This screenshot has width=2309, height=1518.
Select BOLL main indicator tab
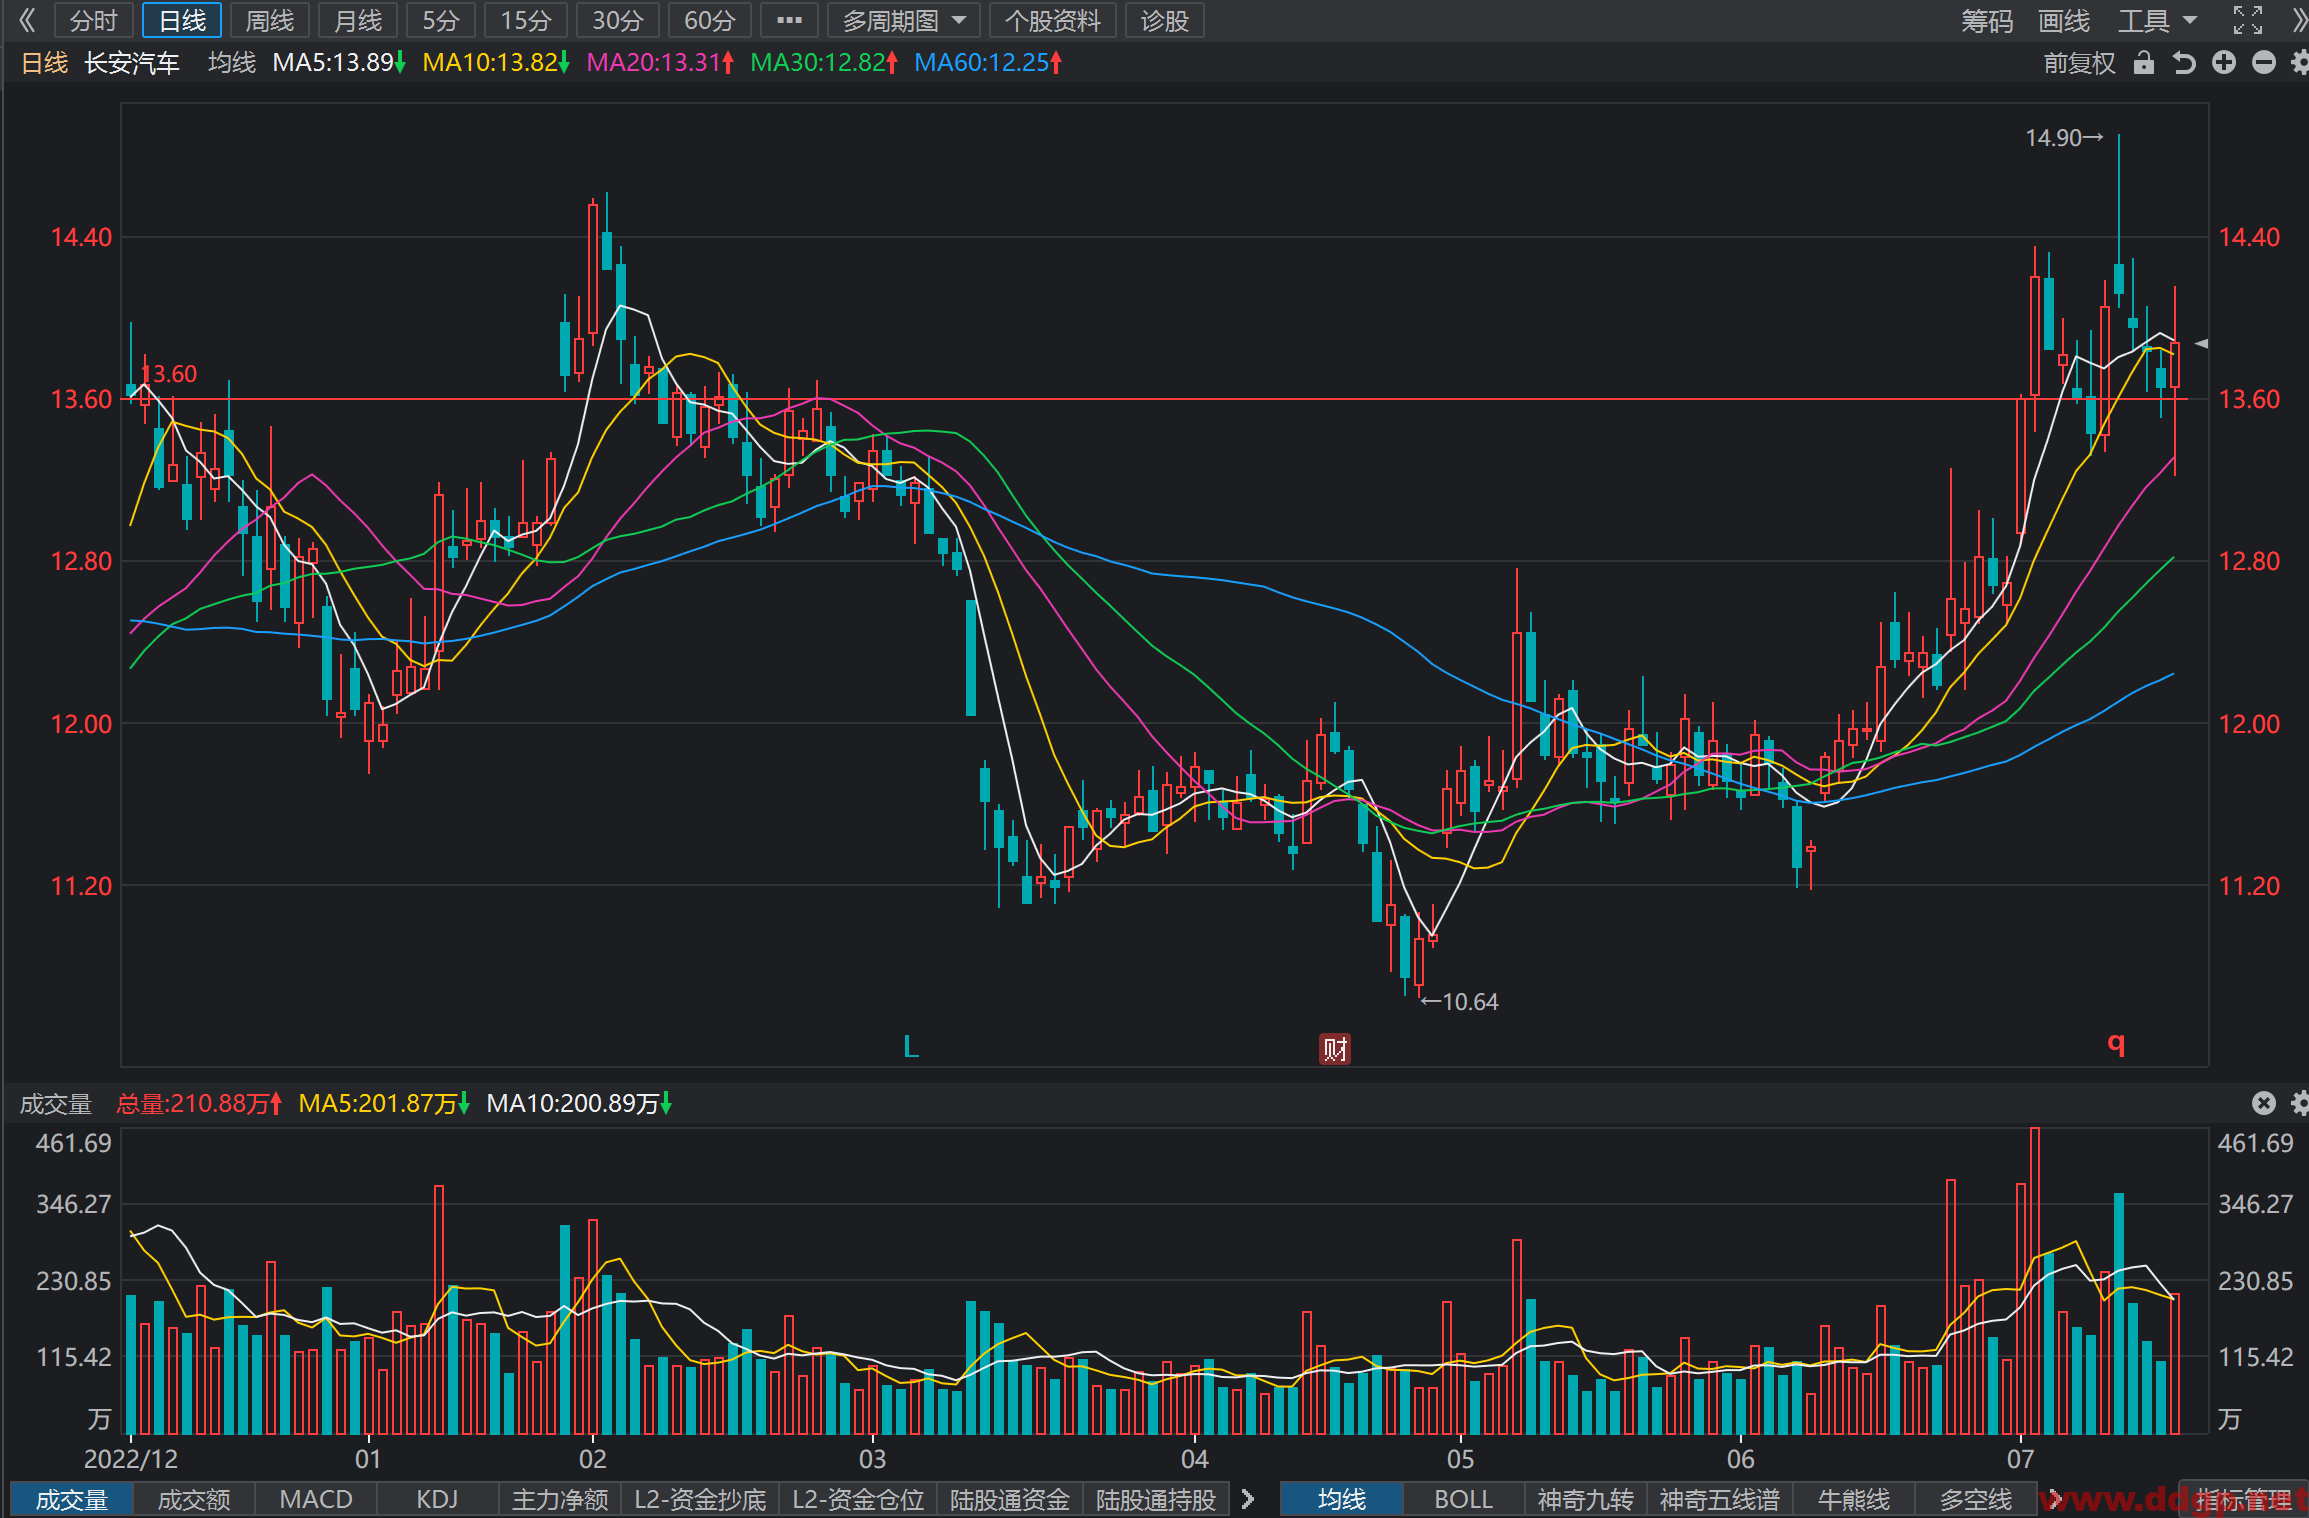click(x=1464, y=1499)
